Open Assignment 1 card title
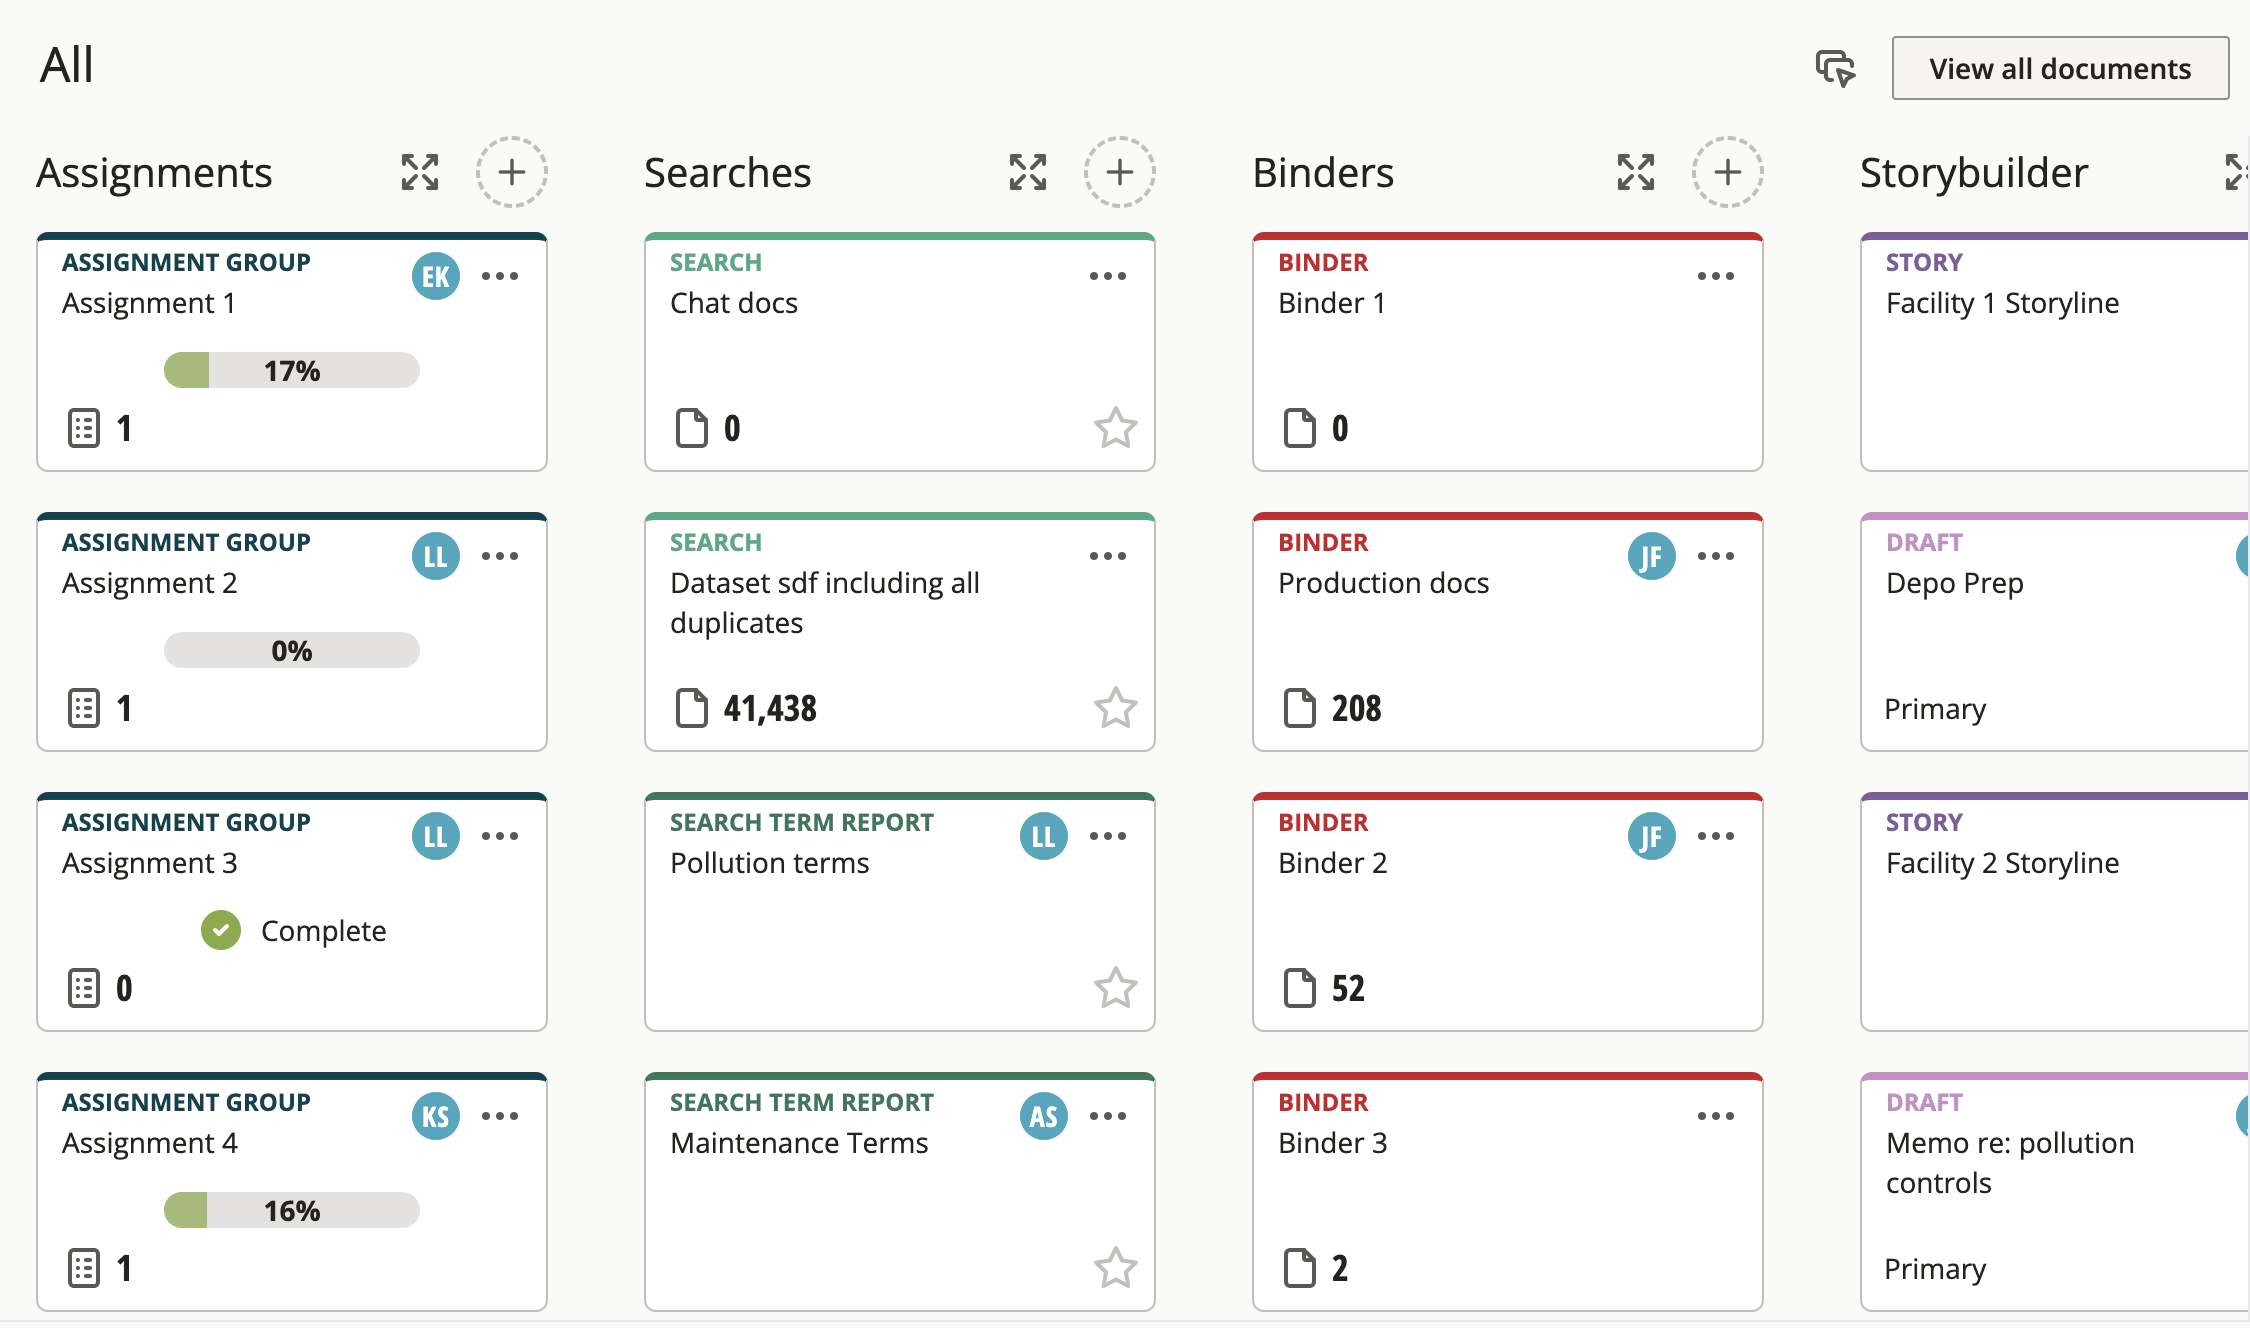 click(149, 303)
